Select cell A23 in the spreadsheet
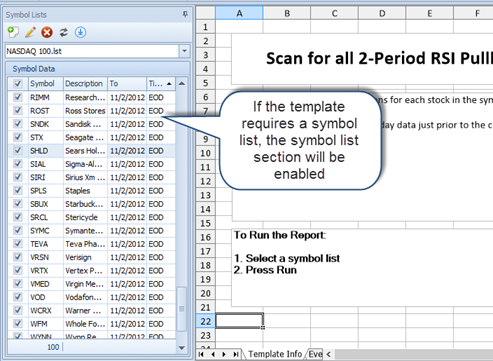The width and height of the screenshot is (493, 361). (239, 335)
